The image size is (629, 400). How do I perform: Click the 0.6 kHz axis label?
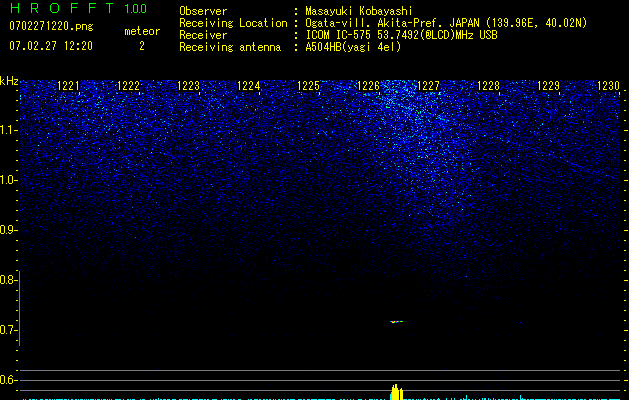[x=8, y=380]
